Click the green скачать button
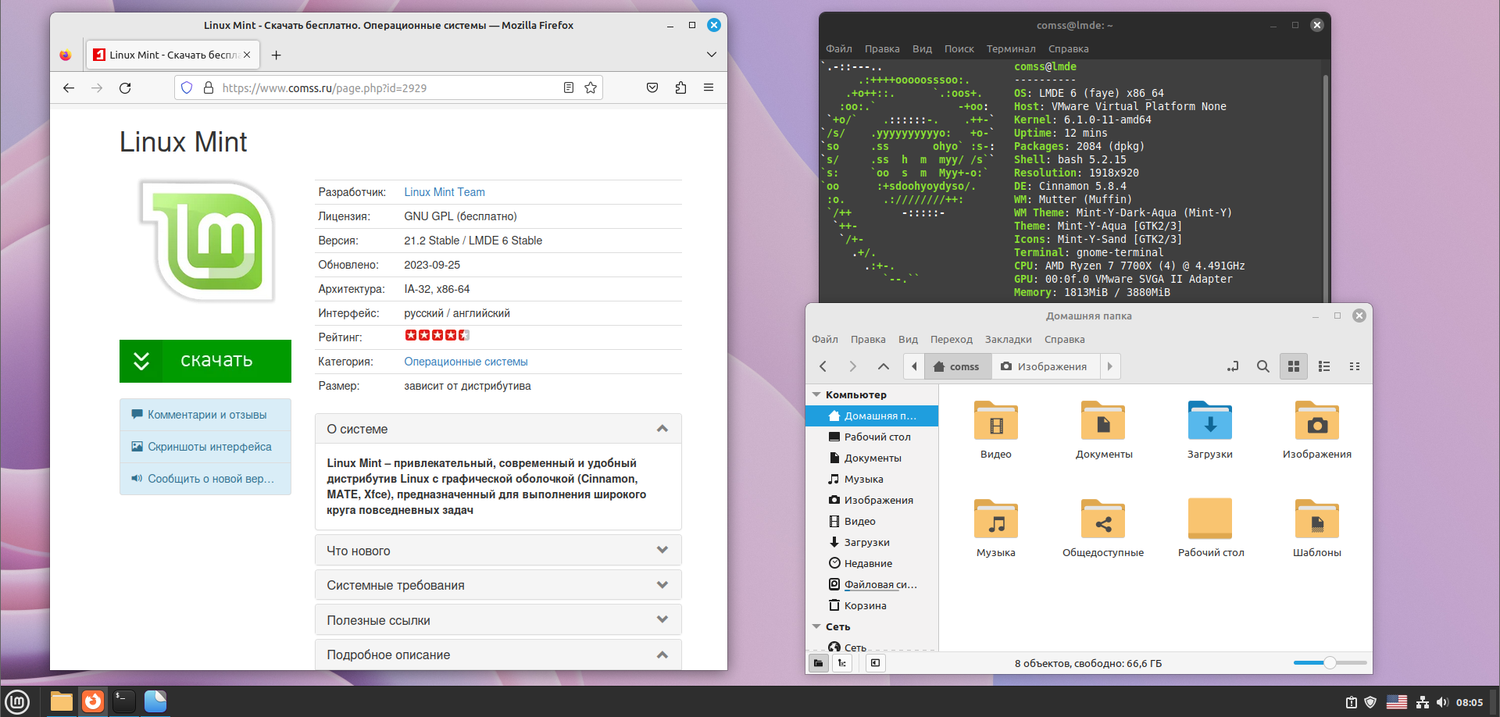Screen dimensions: 1500x717 point(205,361)
